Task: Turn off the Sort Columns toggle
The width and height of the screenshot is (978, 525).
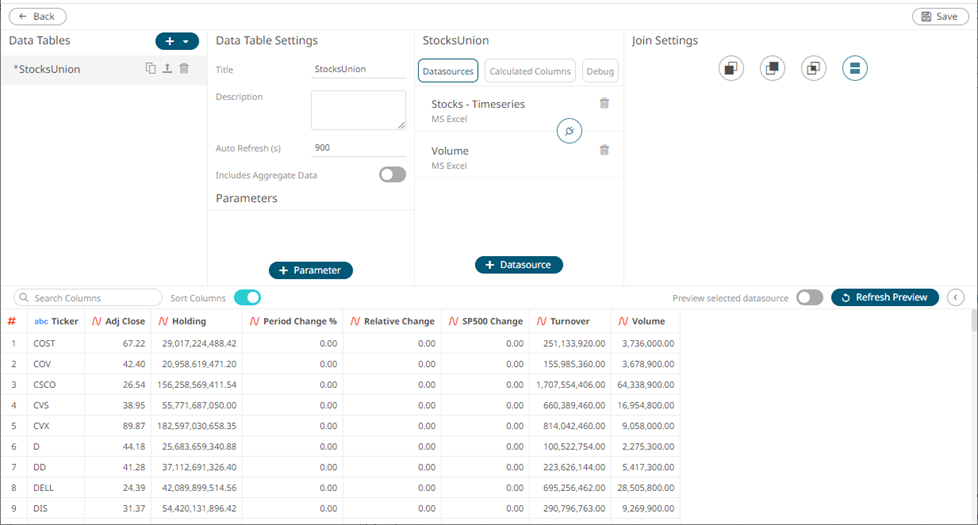Action: pos(247,297)
